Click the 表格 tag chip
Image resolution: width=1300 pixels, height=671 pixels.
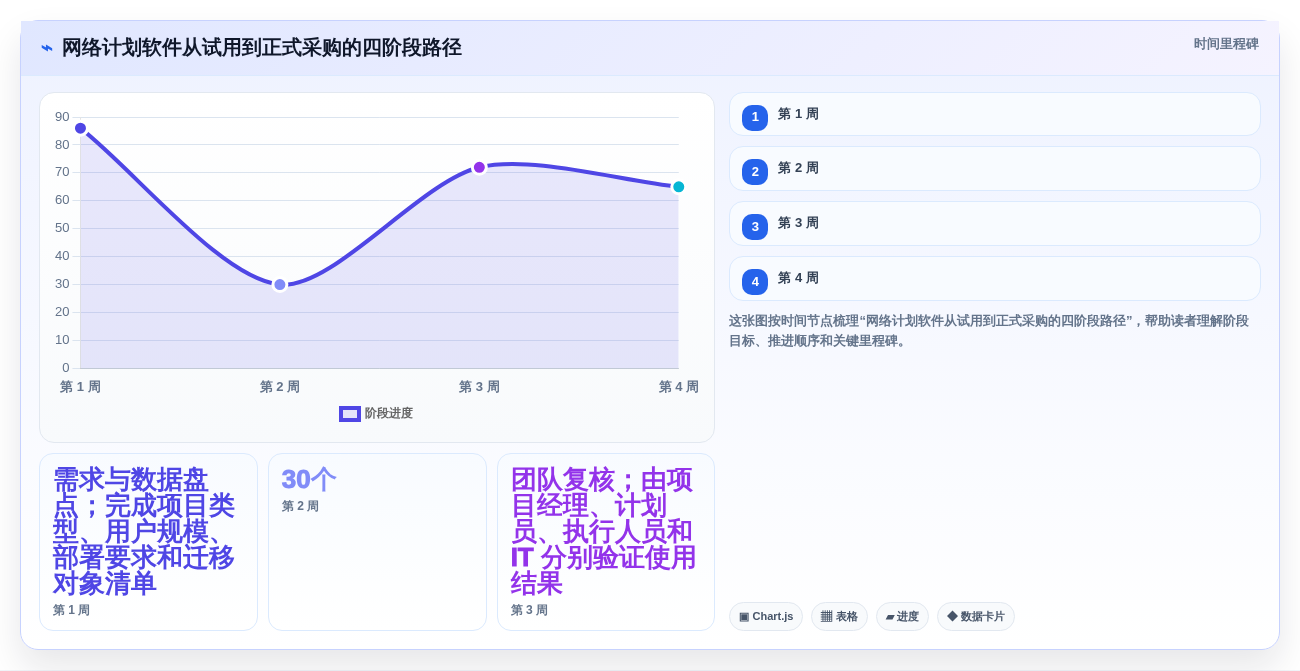pyautogui.click(x=839, y=616)
